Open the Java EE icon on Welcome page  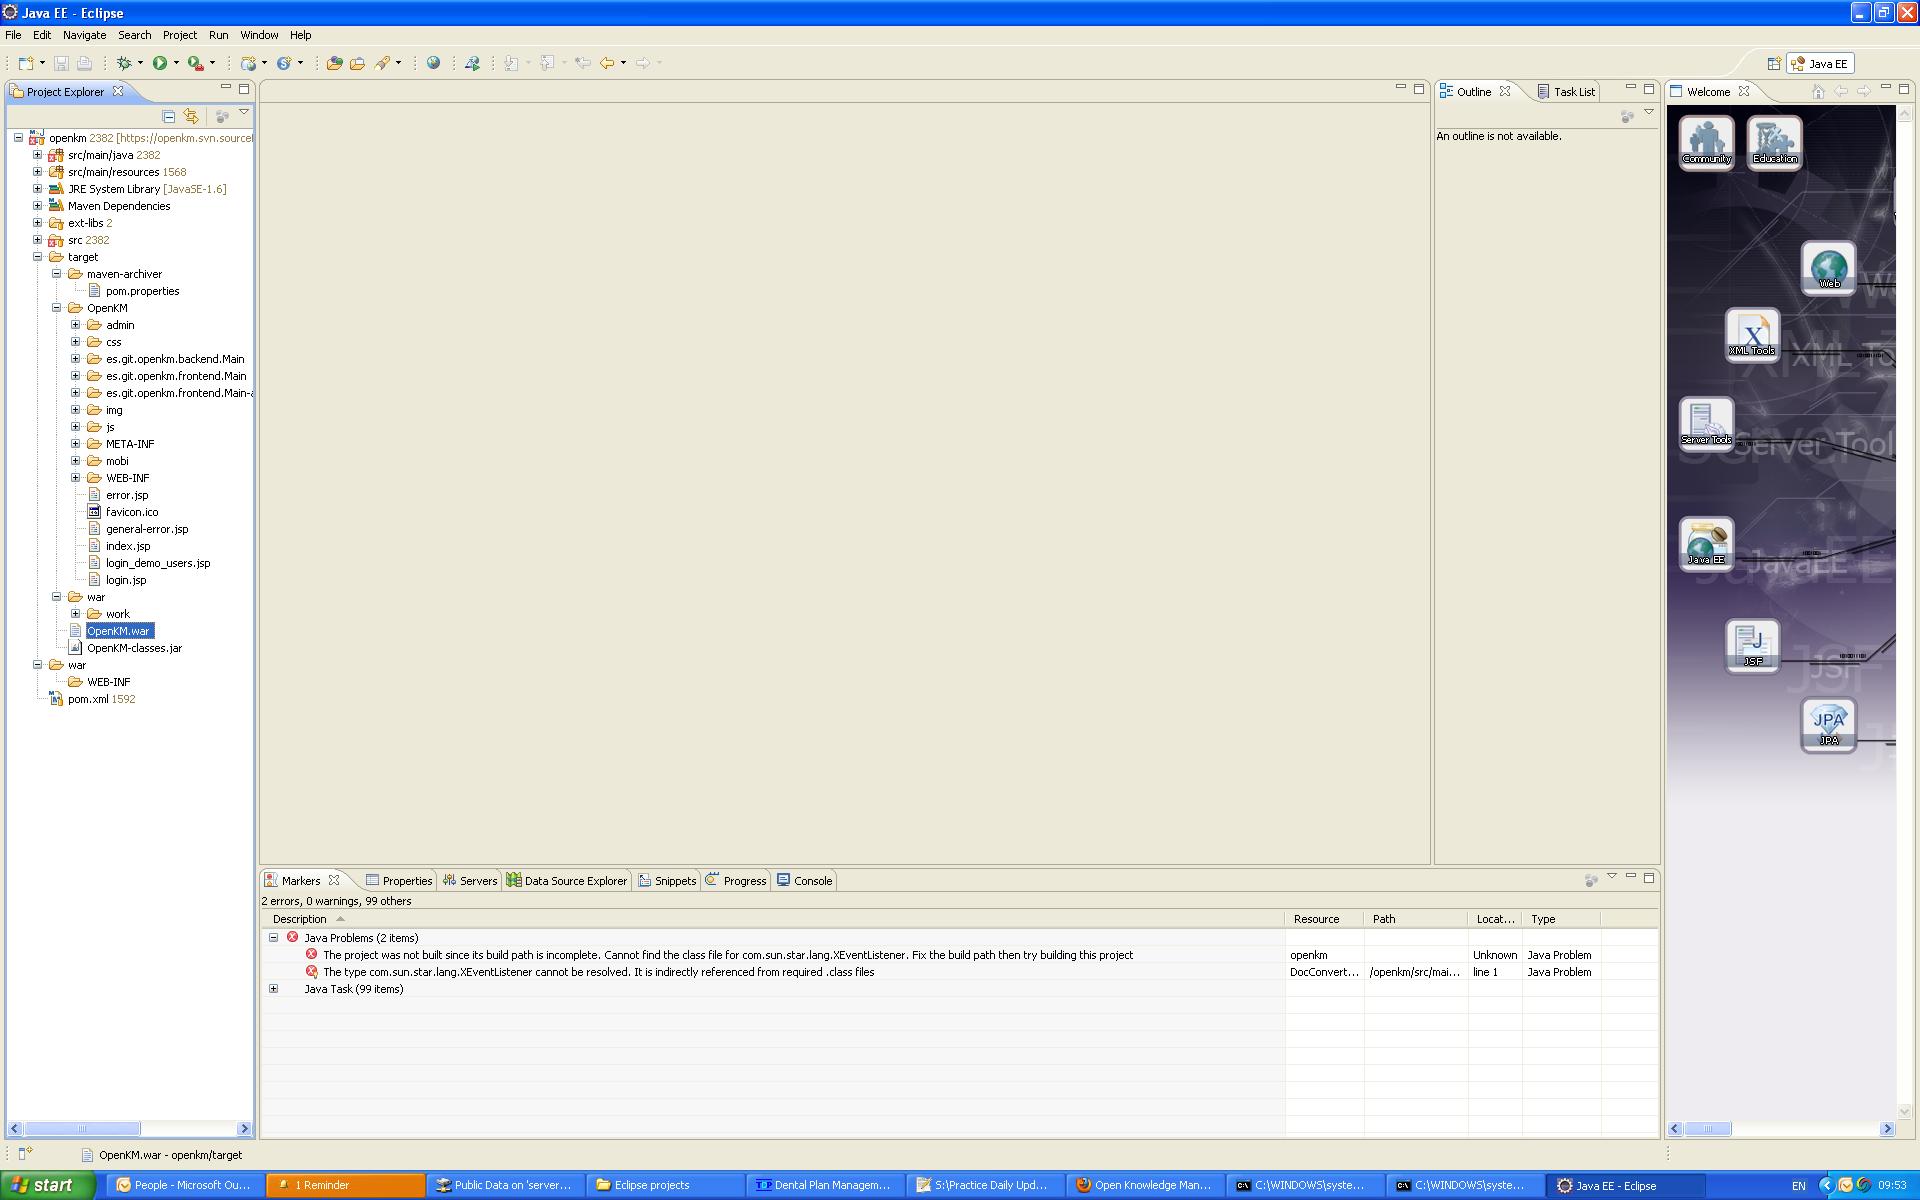tap(1706, 543)
